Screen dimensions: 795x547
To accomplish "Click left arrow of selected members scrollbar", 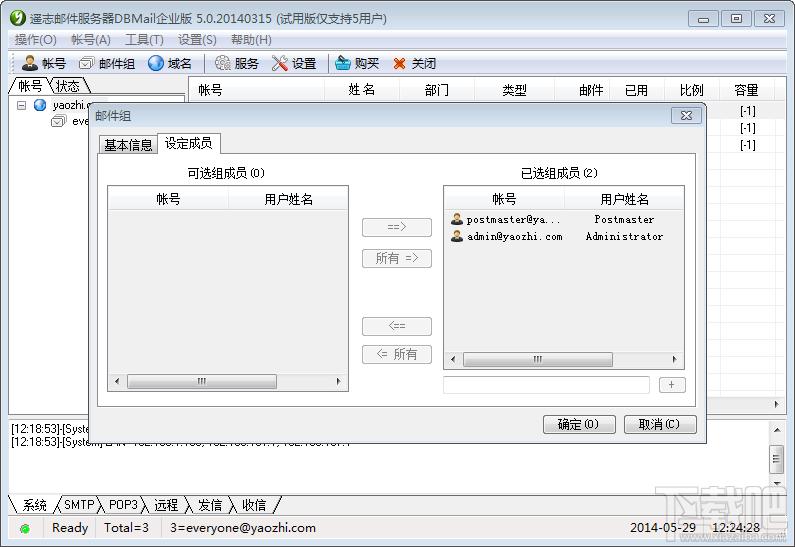I will (453, 359).
